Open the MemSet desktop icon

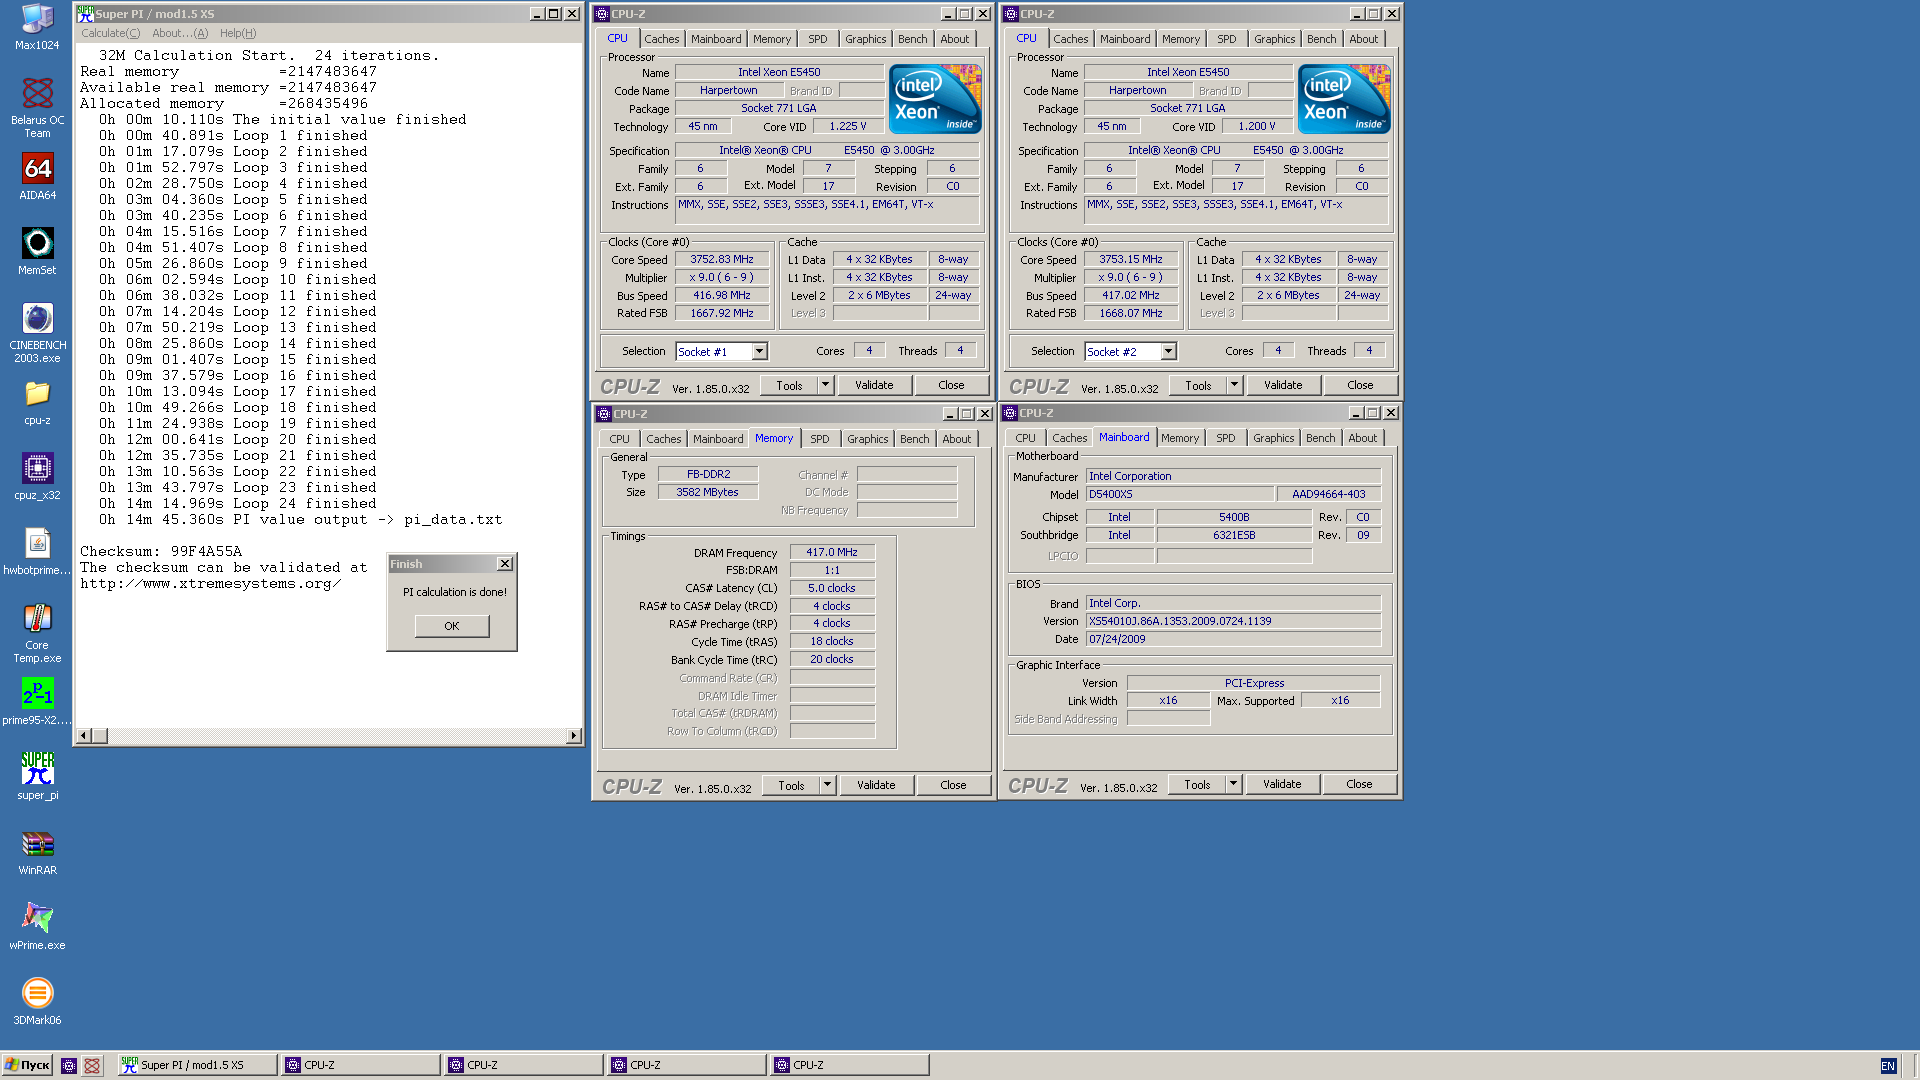tap(37, 252)
